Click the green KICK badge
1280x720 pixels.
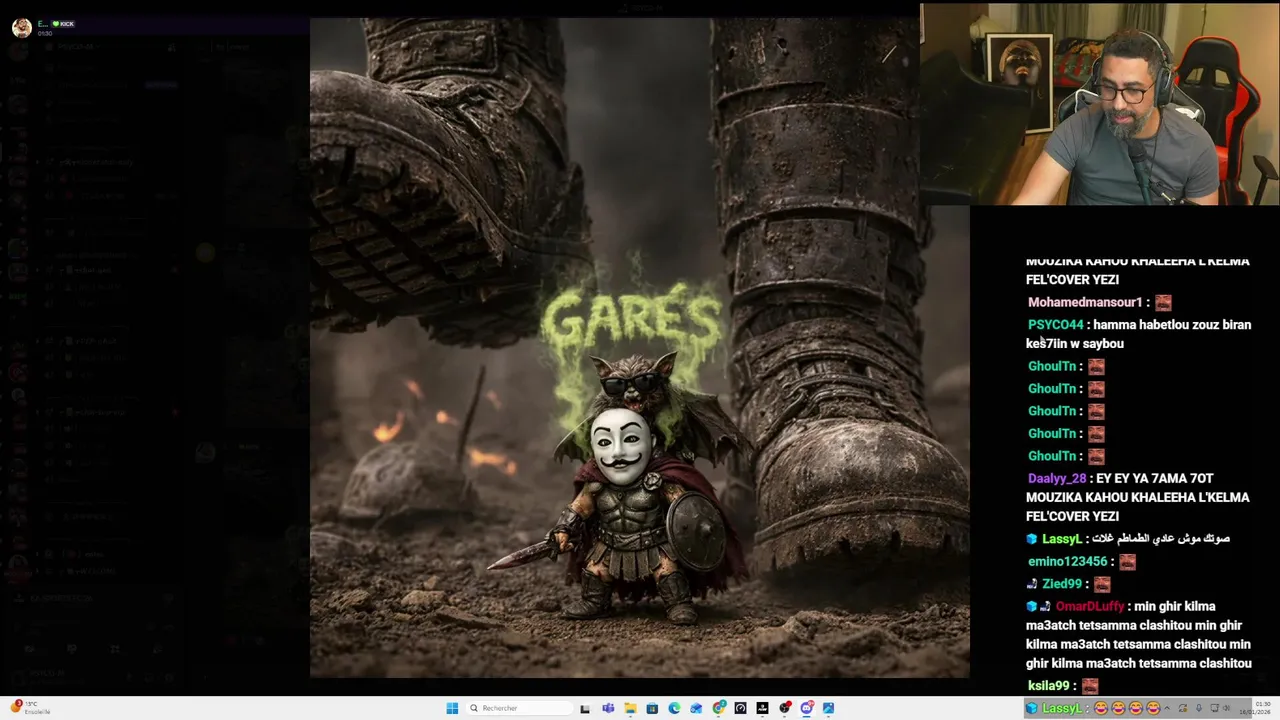(x=63, y=24)
